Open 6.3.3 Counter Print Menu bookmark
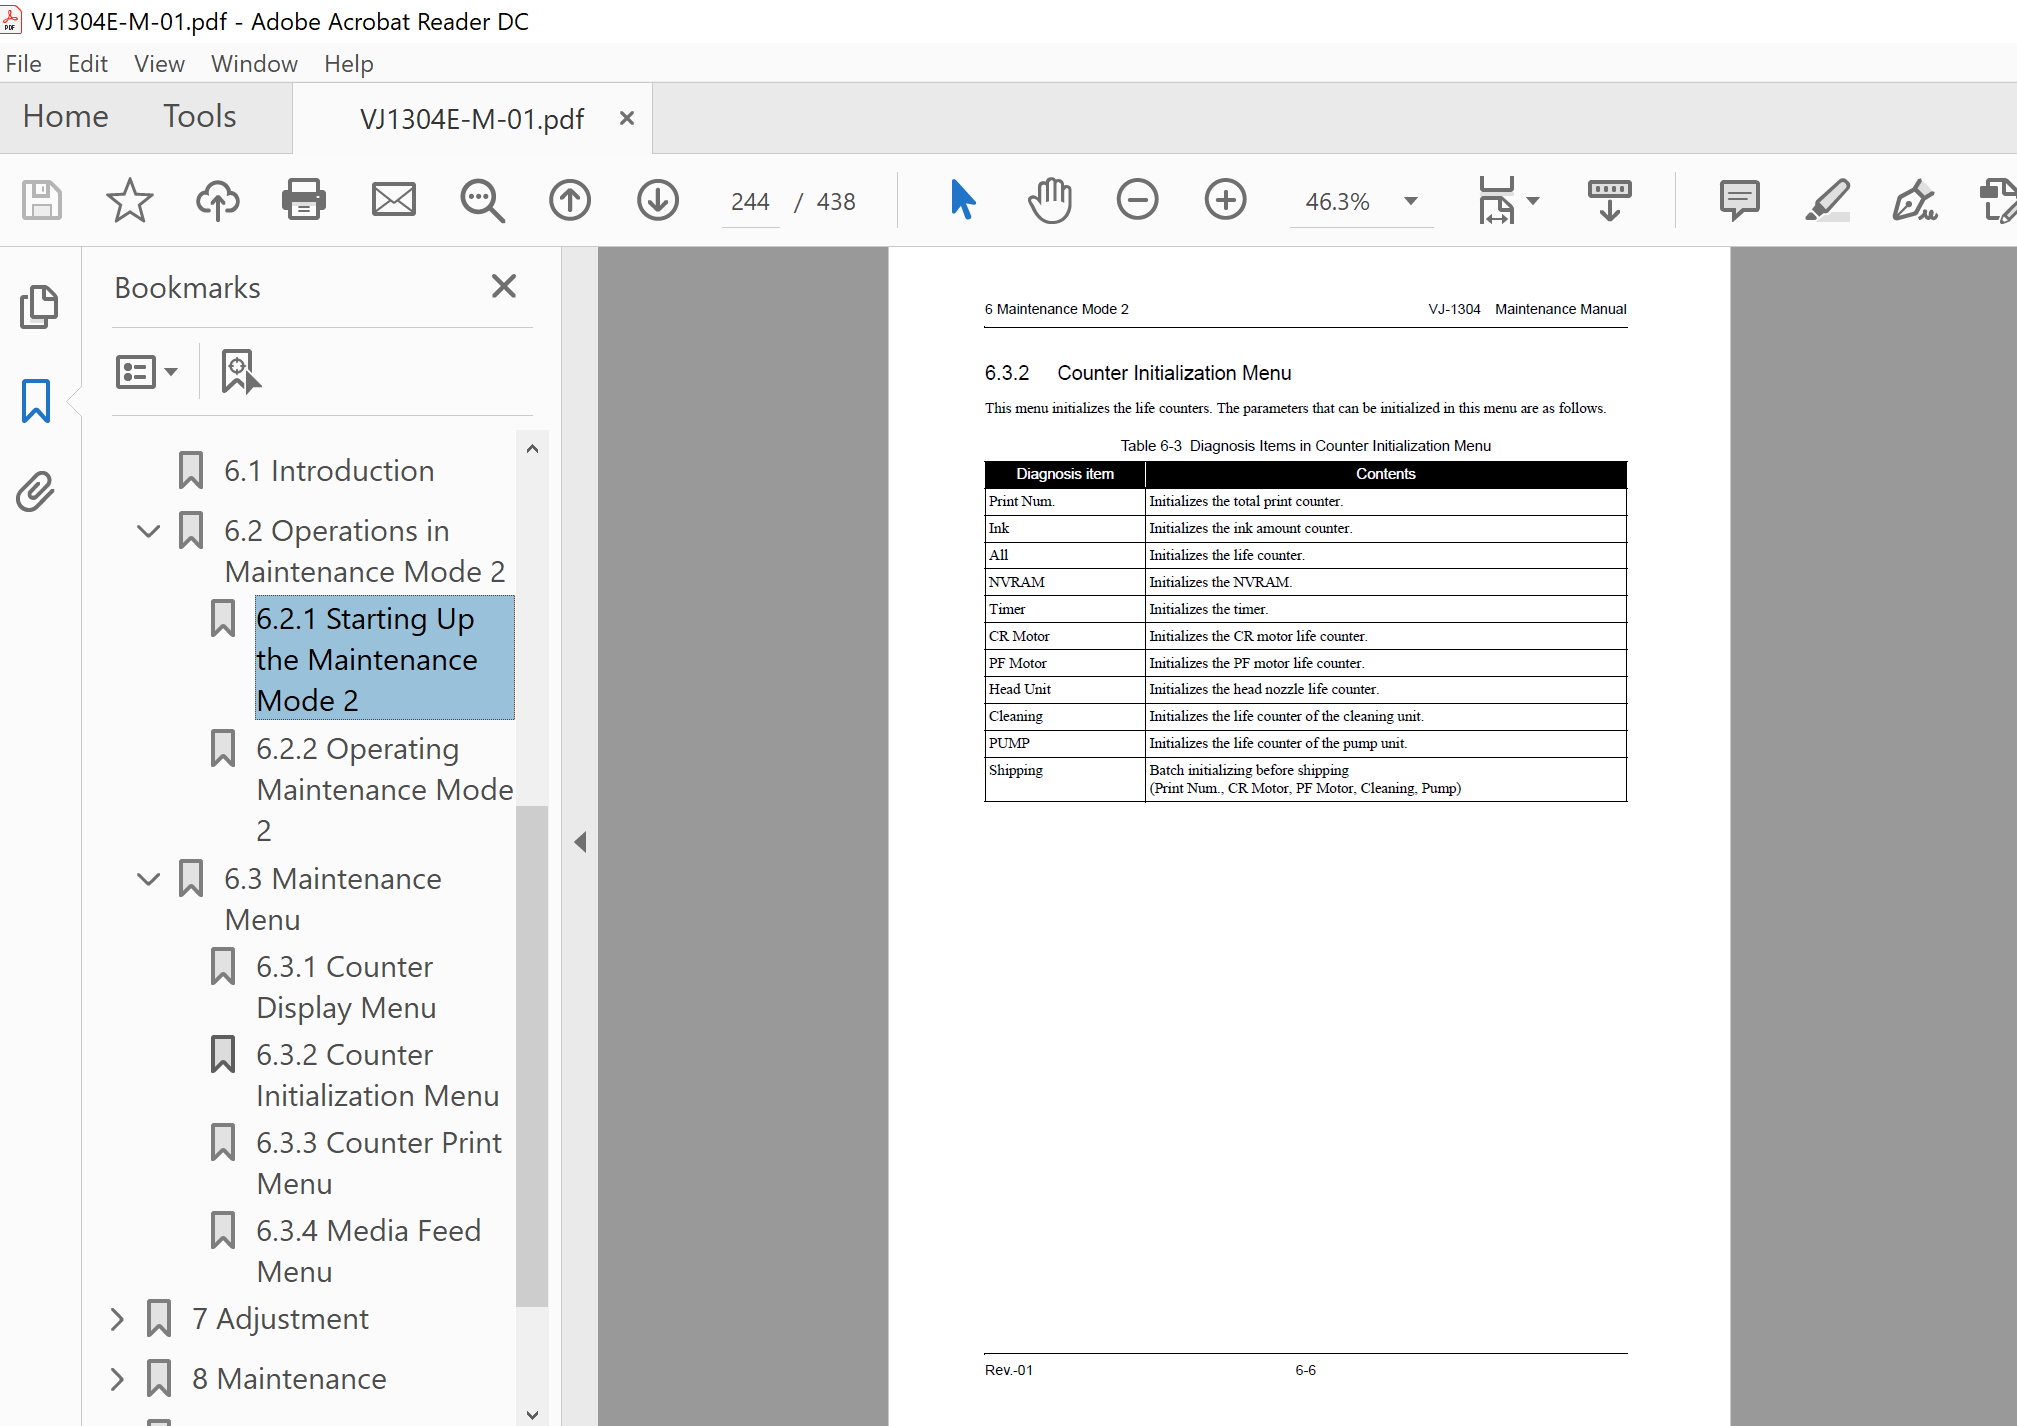The width and height of the screenshot is (2017, 1426). [379, 1163]
